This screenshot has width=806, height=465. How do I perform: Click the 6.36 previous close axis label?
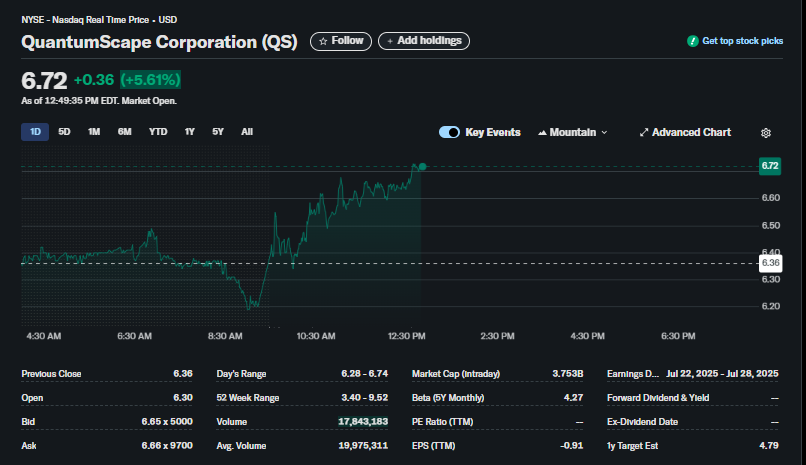pyautogui.click(x=770, y=263)
